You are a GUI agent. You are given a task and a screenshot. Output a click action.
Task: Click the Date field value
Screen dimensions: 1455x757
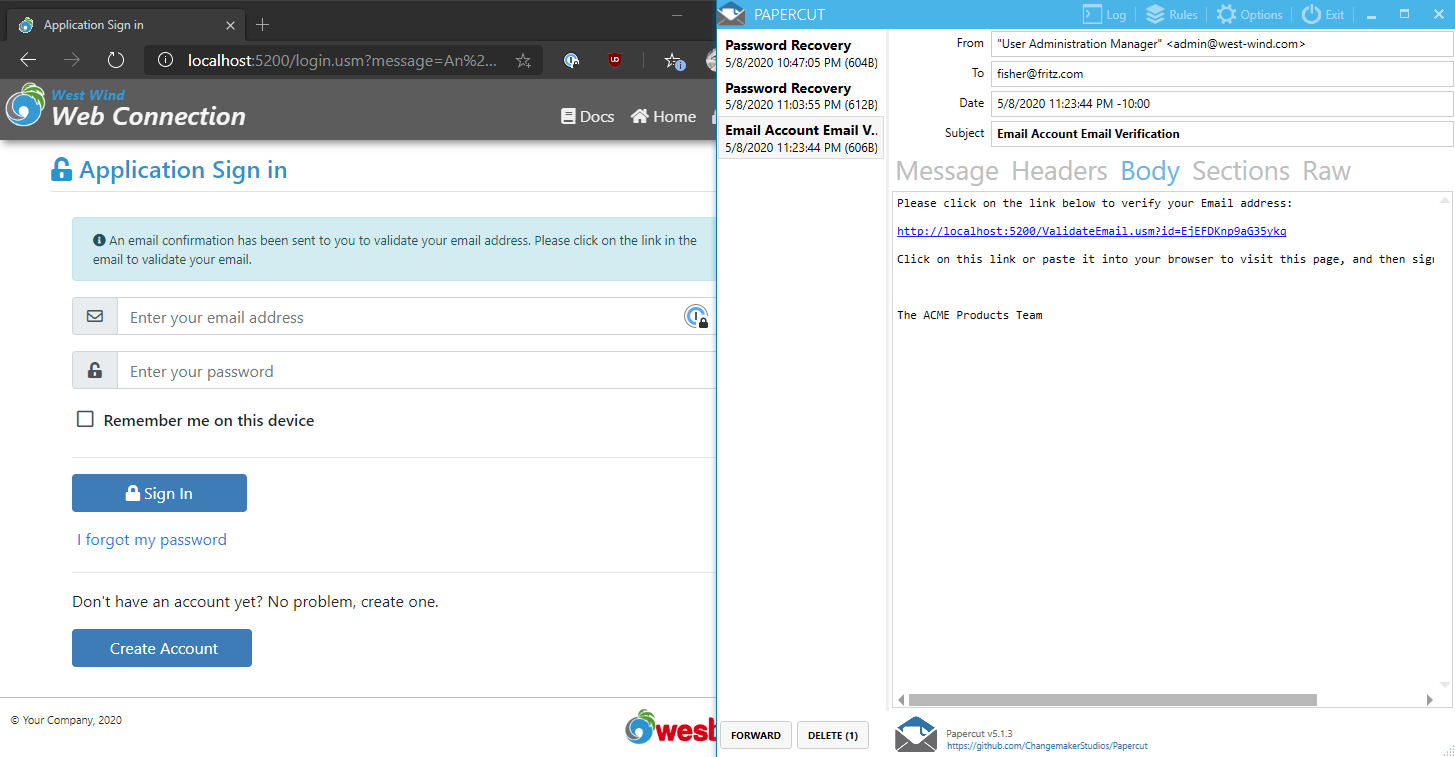[1221, 103]
